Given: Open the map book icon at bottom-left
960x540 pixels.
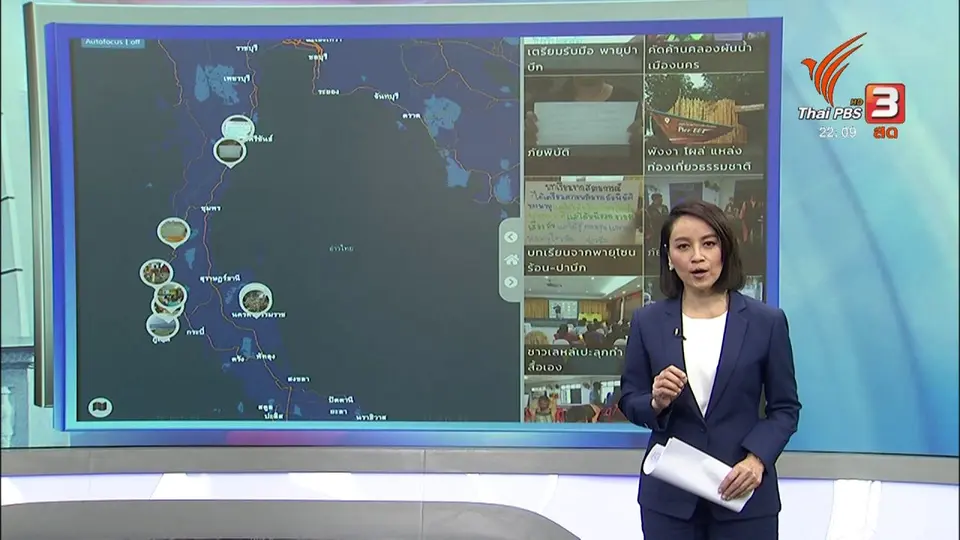Looking at the screenshot, I should pos(100,407).
